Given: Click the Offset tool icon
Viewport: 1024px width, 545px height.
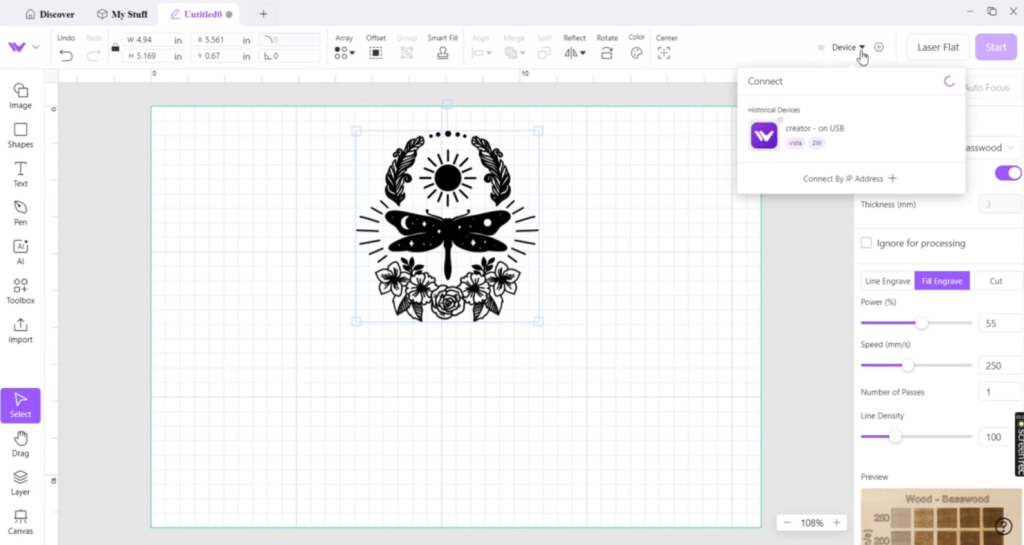Looking at the screenshot, I should tap(376, 52).
